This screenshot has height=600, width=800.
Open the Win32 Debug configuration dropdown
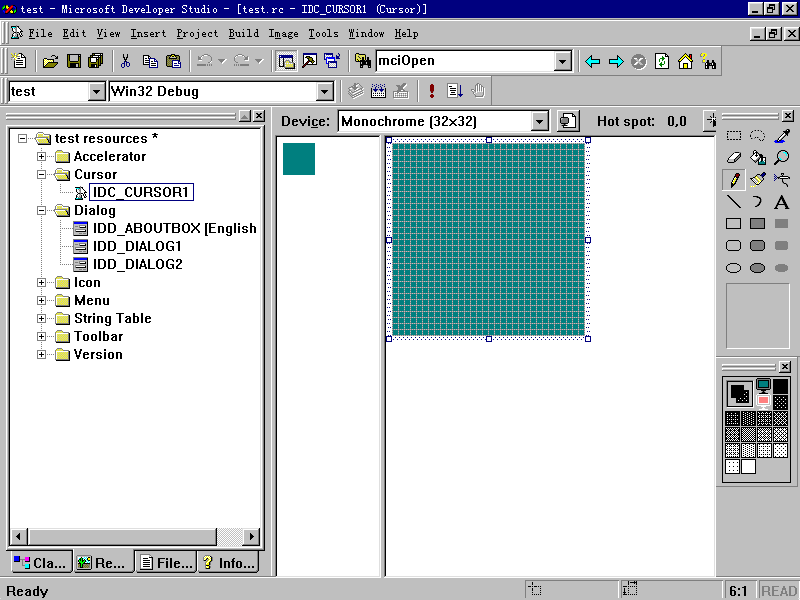[x=324, y=92]
